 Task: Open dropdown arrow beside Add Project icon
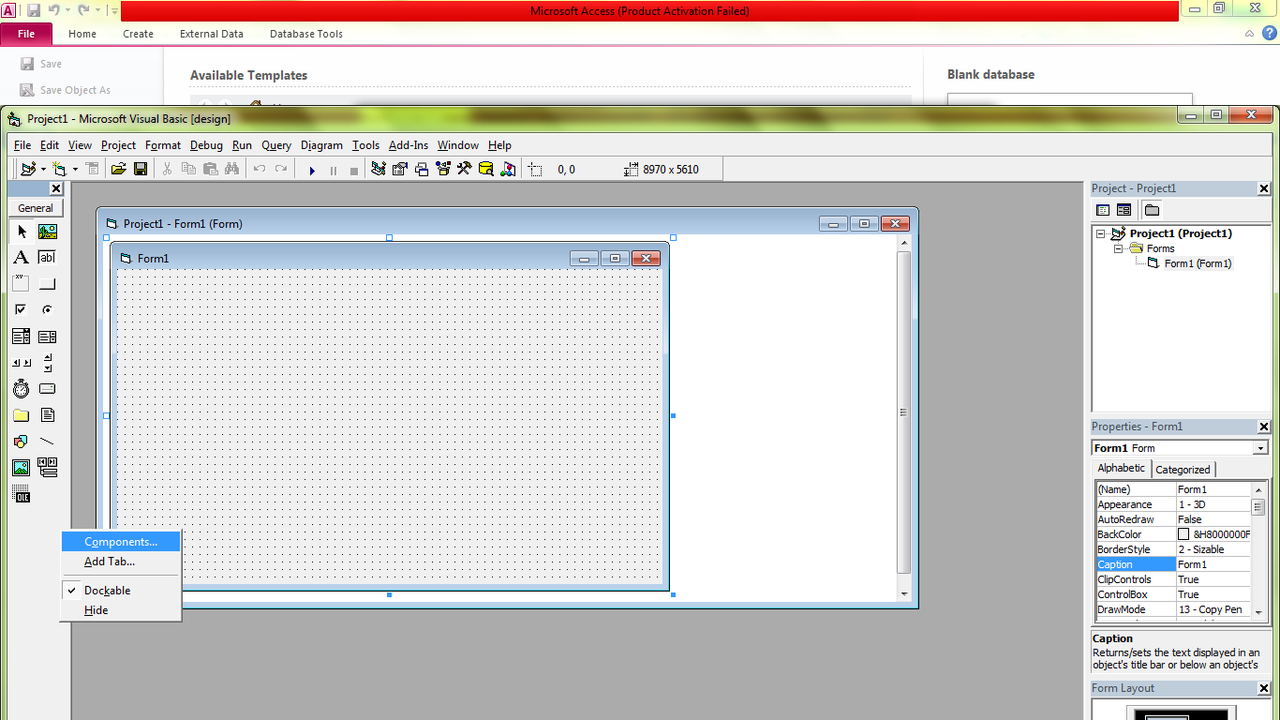[x=43, y=170]
